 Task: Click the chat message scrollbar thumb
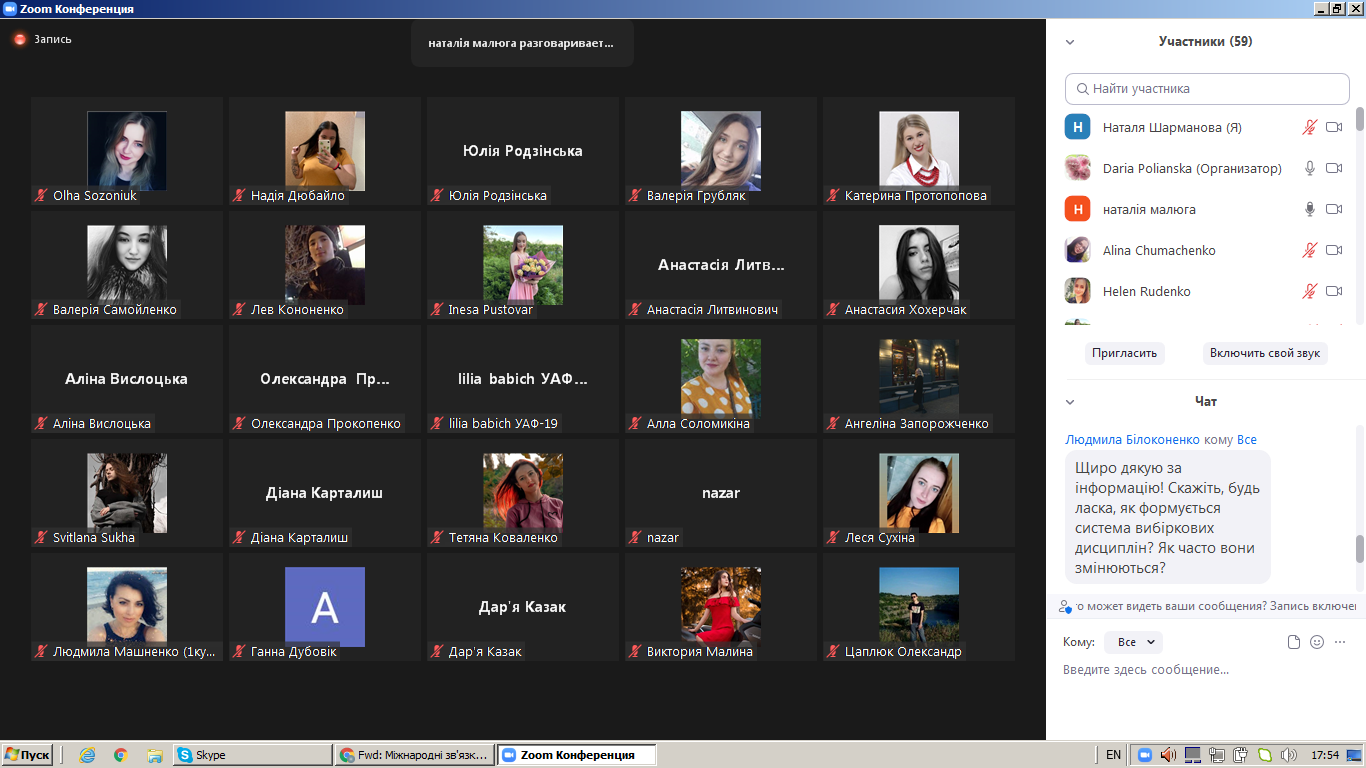(x=1359, y=548)
